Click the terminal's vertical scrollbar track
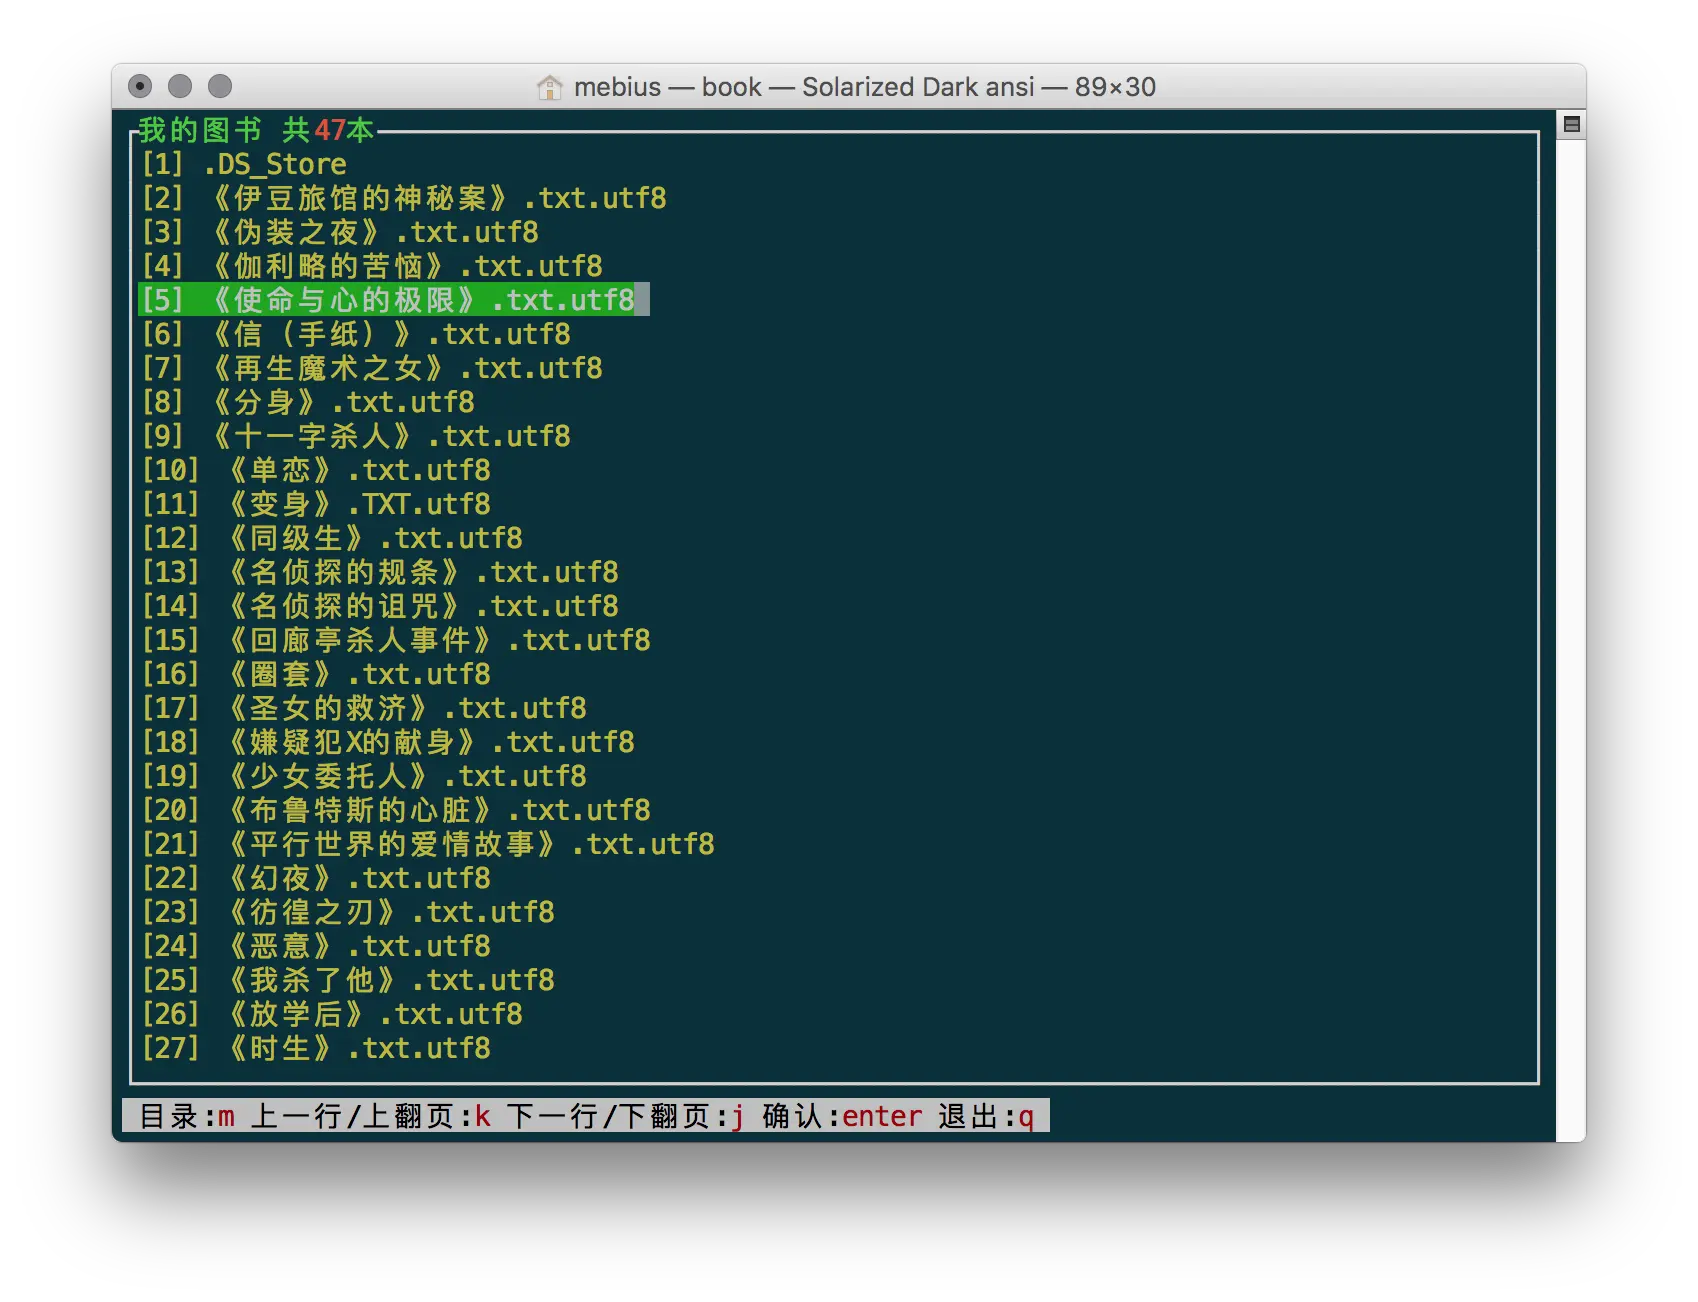Screen dimensions: 1698x1302 pos(1571,640)
